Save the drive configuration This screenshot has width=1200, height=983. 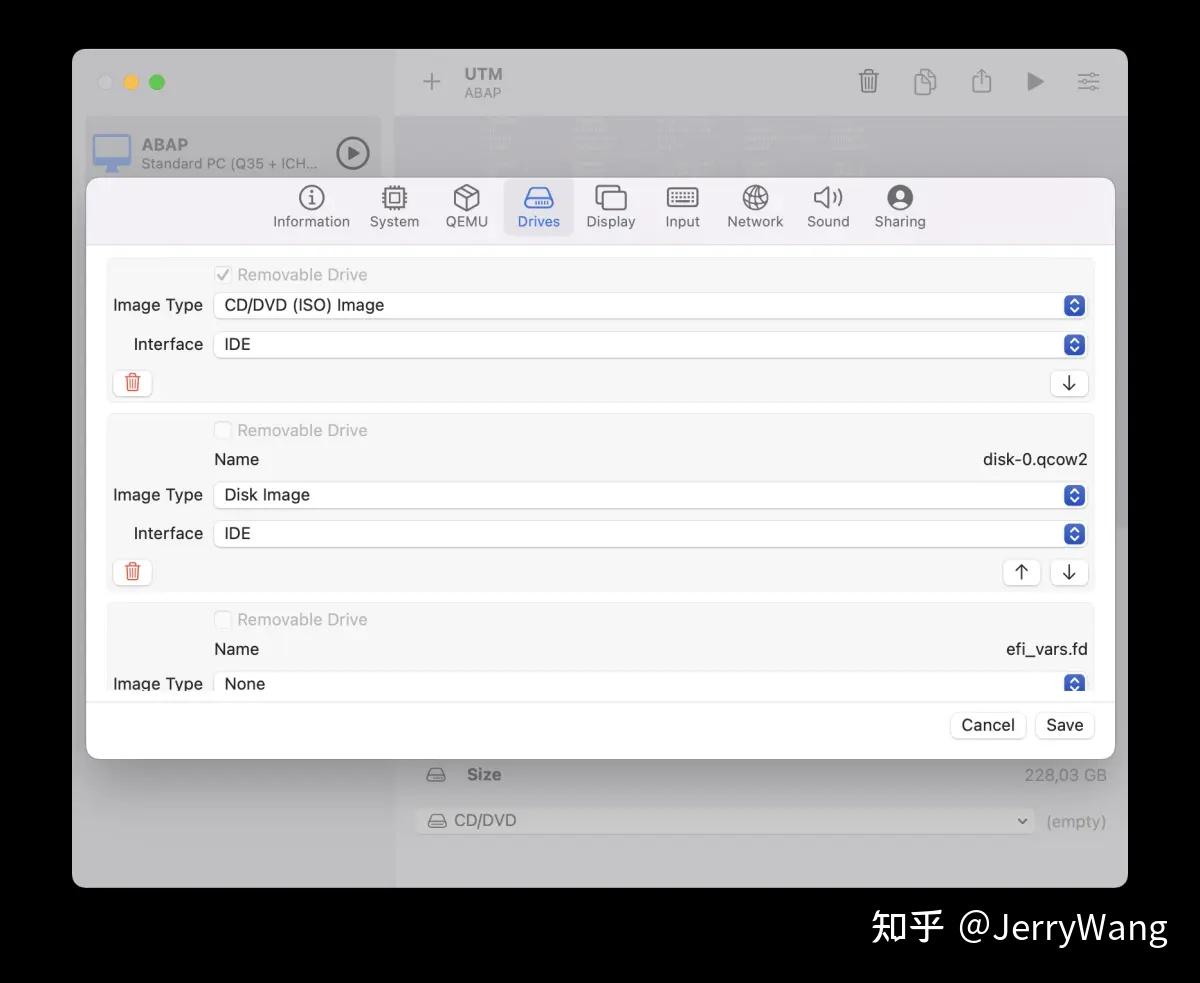1063,725
